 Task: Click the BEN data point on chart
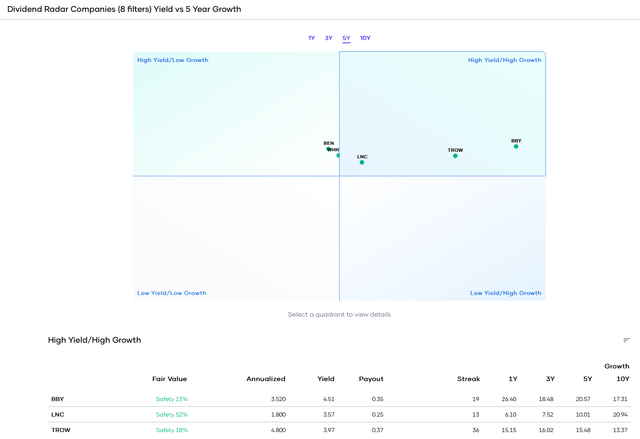pyautogui.click(x=328, y=149)
